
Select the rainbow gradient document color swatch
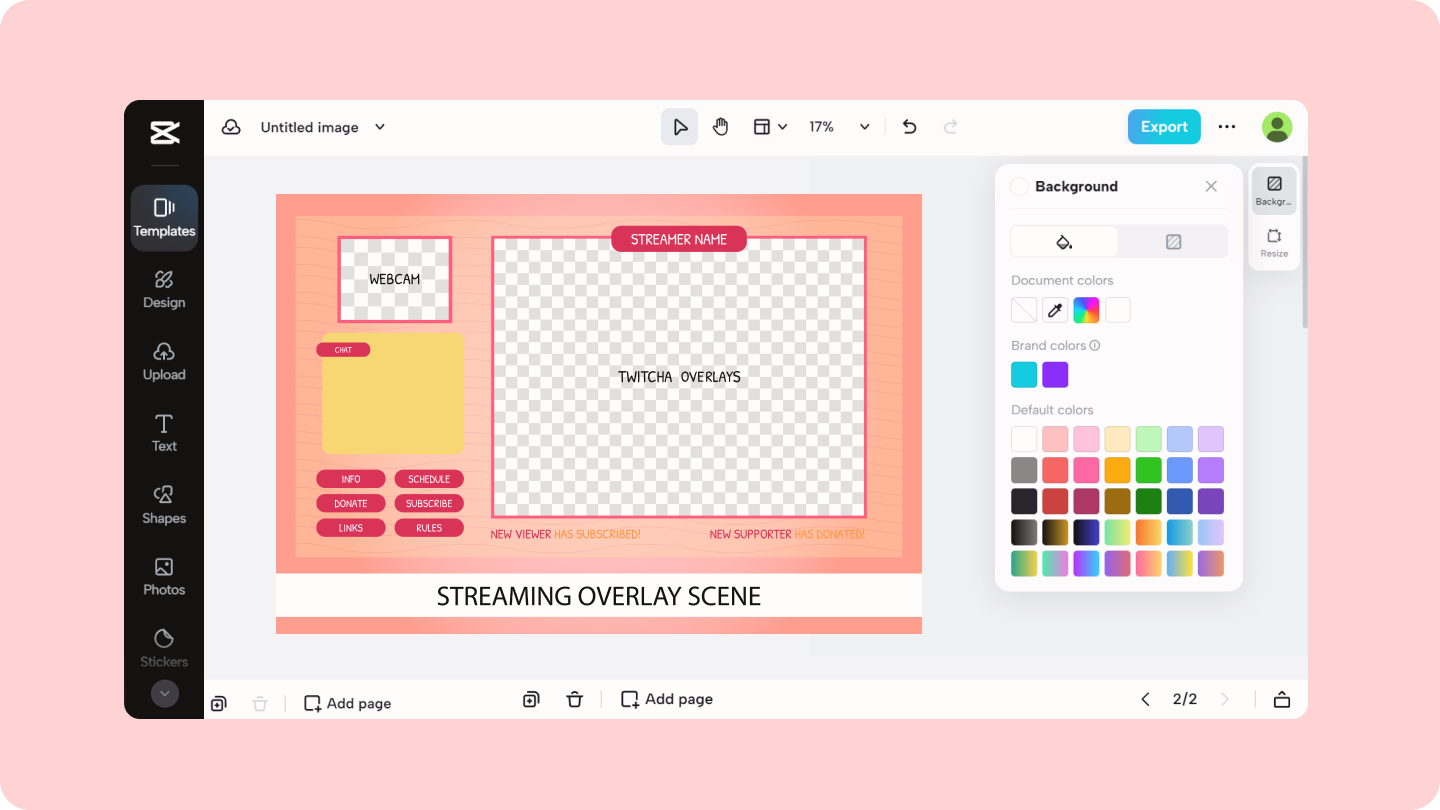coord(1086,310)
